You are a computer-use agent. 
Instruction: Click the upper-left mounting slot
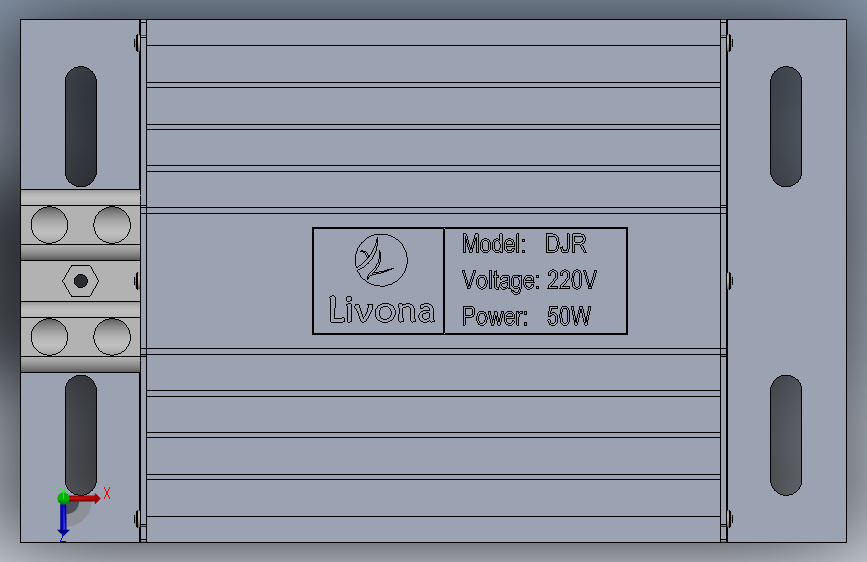81,126
